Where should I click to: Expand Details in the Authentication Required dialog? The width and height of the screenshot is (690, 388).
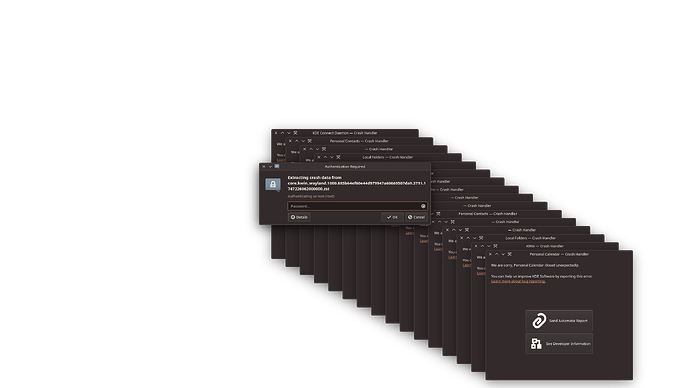click(299, 217)
